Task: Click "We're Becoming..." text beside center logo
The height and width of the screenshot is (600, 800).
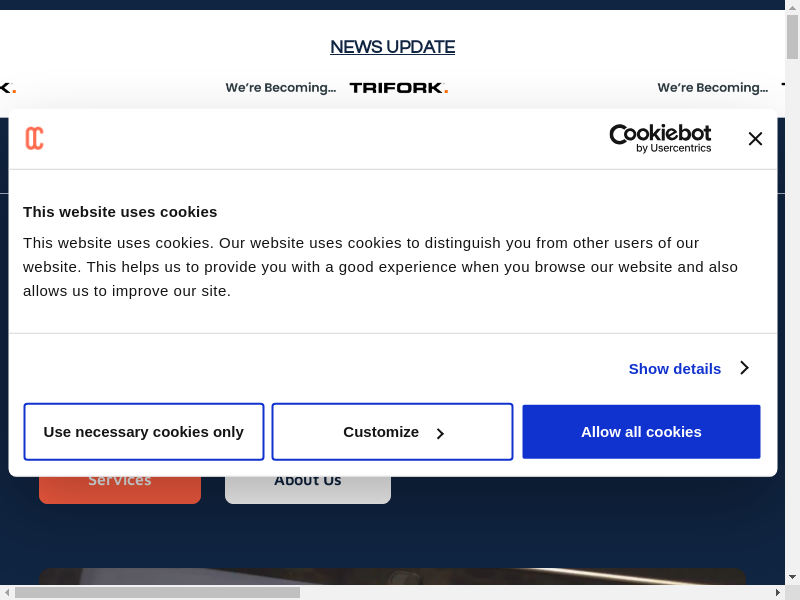Action: (280, 88)
